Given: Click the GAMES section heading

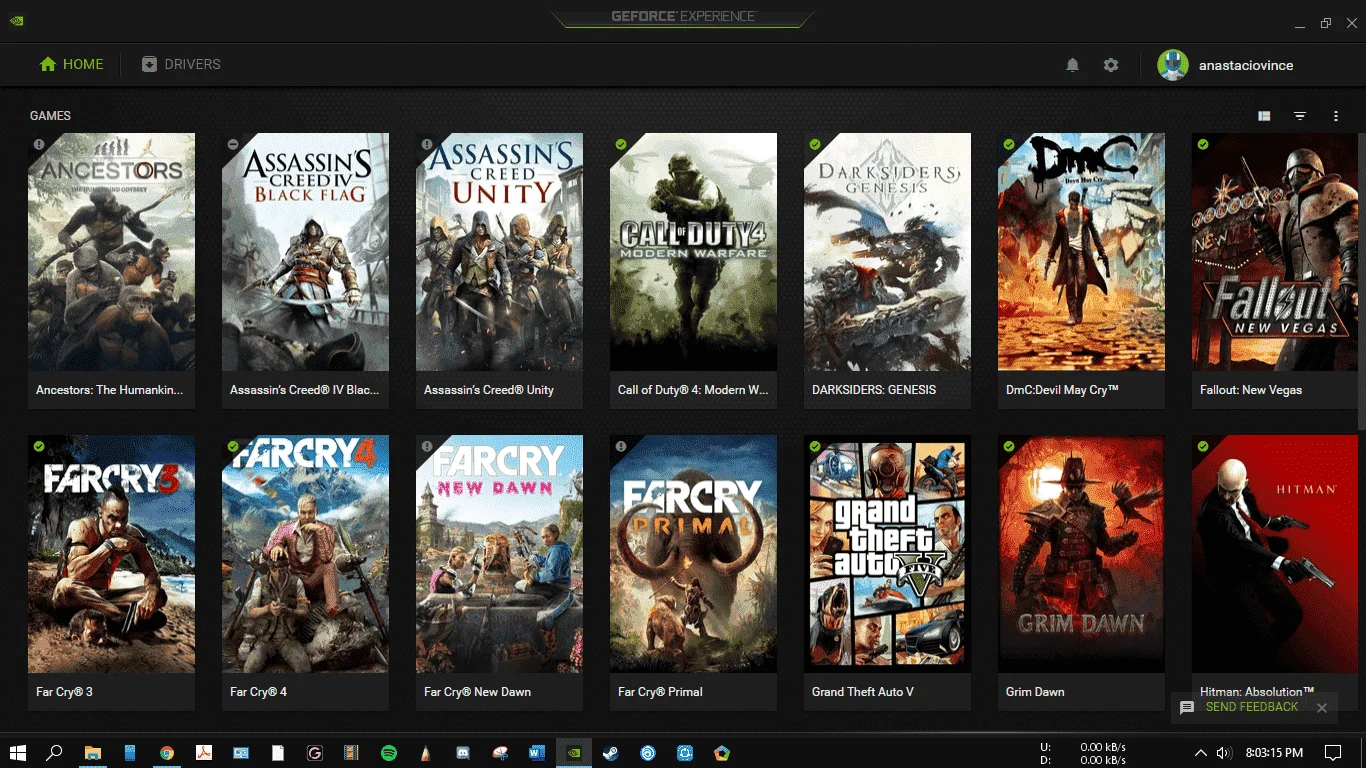Looking at the screenshot, I should click(50, 116).
